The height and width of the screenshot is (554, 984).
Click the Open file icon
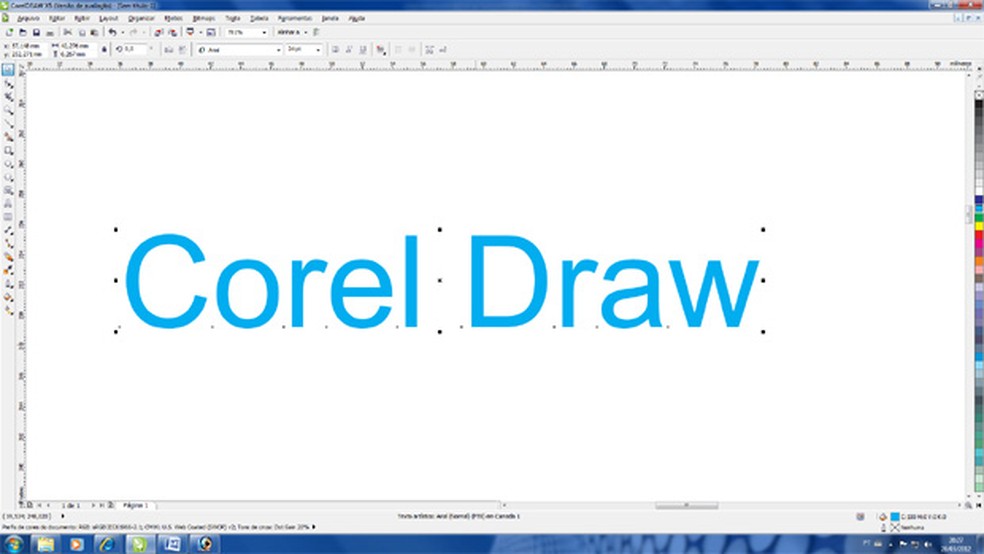pos(23,32)
